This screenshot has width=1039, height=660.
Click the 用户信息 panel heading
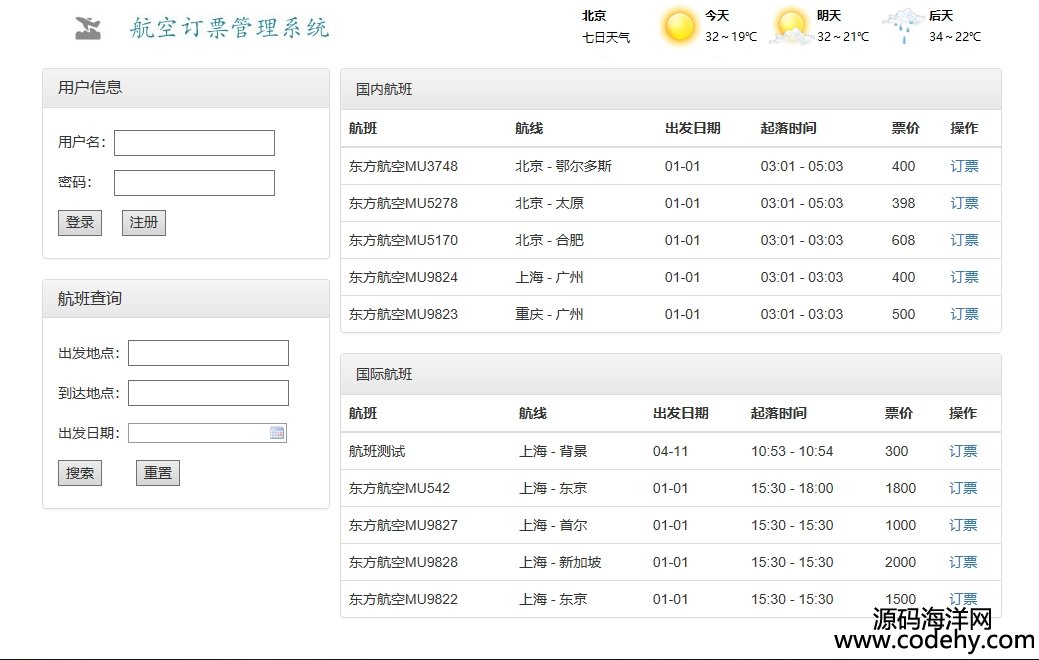(90, 87)
